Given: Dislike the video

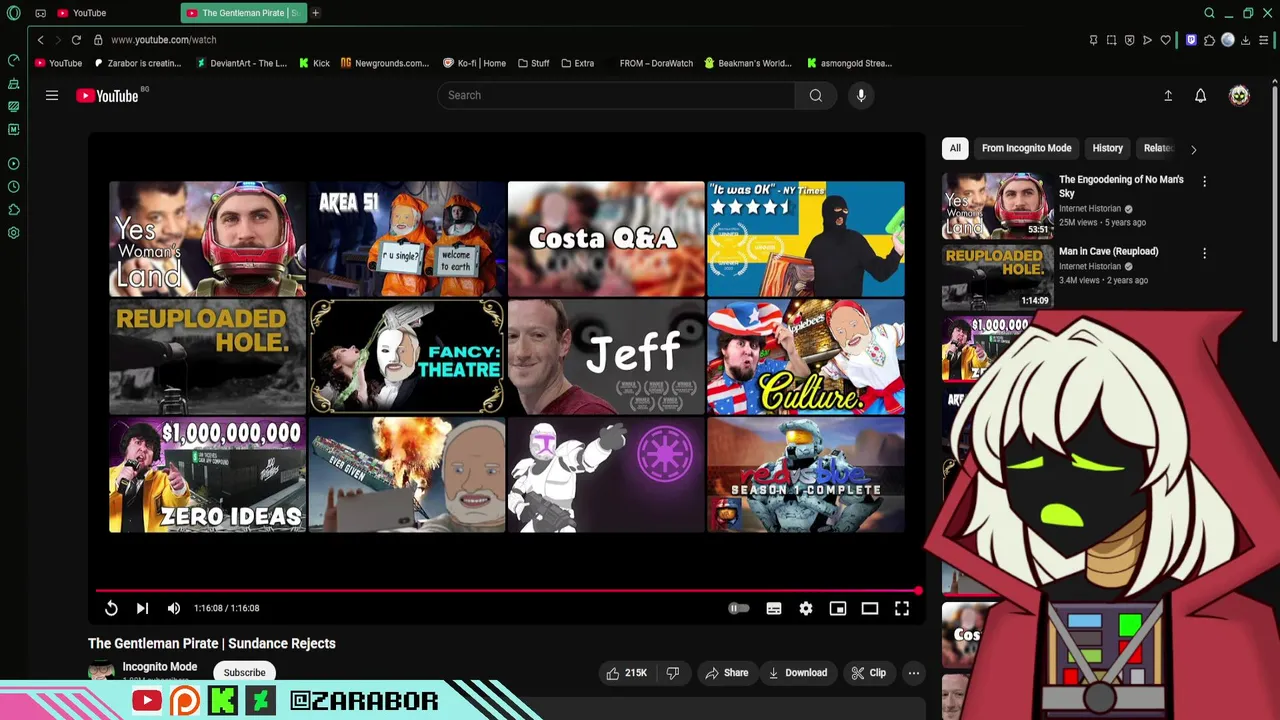Looking at the screenshot, I should [x=673, y=673].
